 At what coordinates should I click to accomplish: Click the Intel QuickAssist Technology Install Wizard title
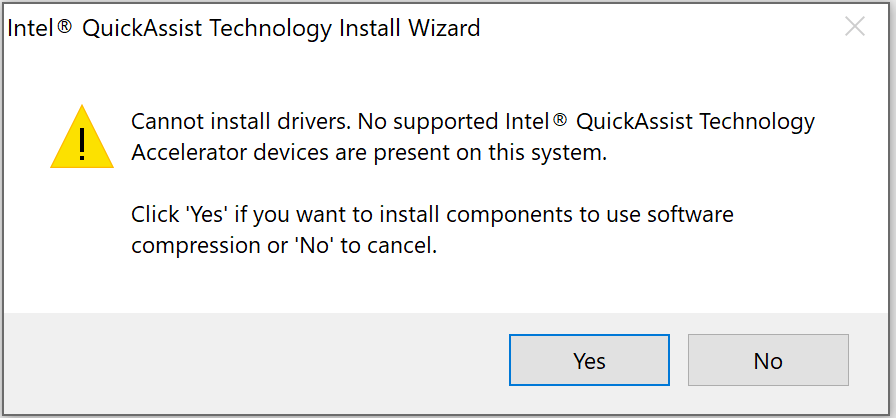pyautogui.click(x=244, y=28)
